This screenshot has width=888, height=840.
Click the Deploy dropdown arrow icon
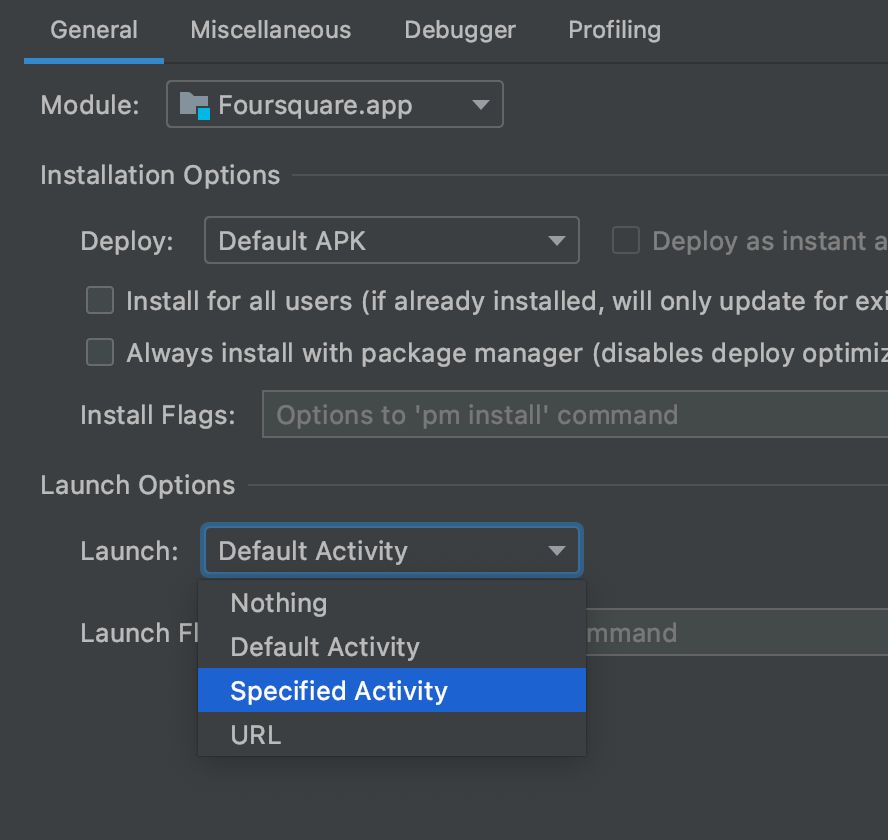(x=557, y=241)
